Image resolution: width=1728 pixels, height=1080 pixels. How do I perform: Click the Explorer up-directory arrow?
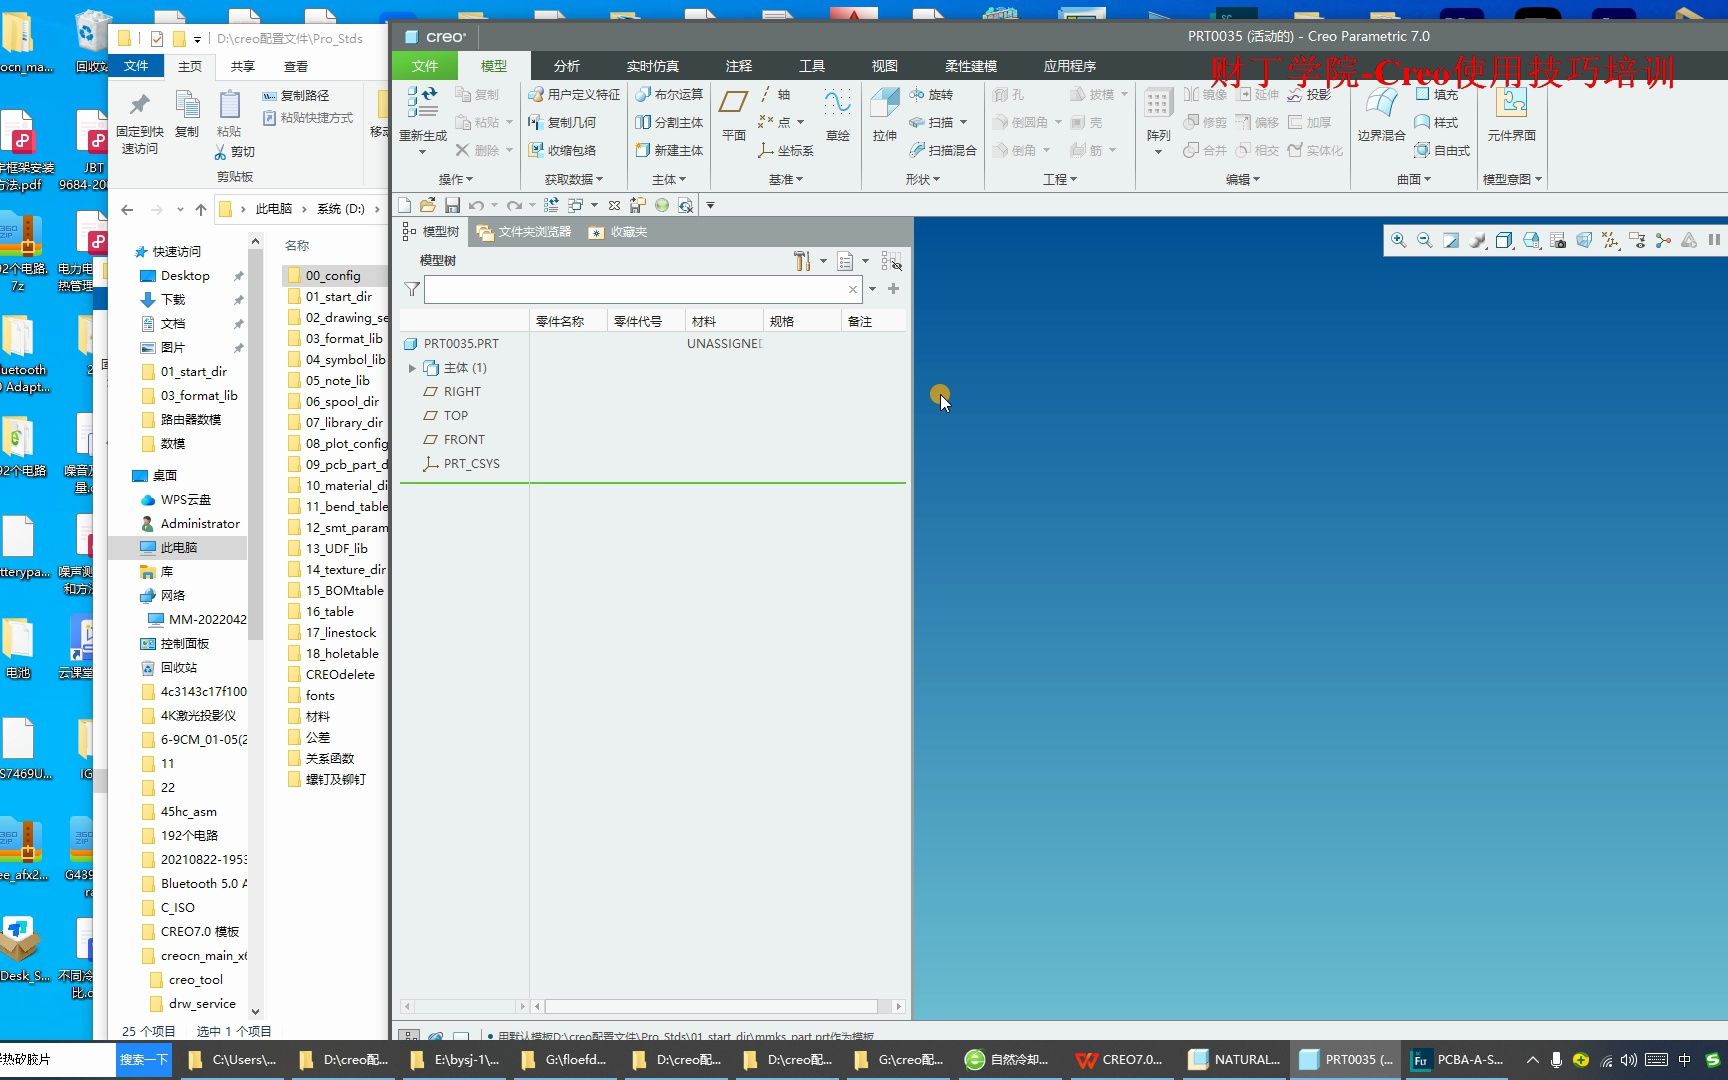point(201,209)
